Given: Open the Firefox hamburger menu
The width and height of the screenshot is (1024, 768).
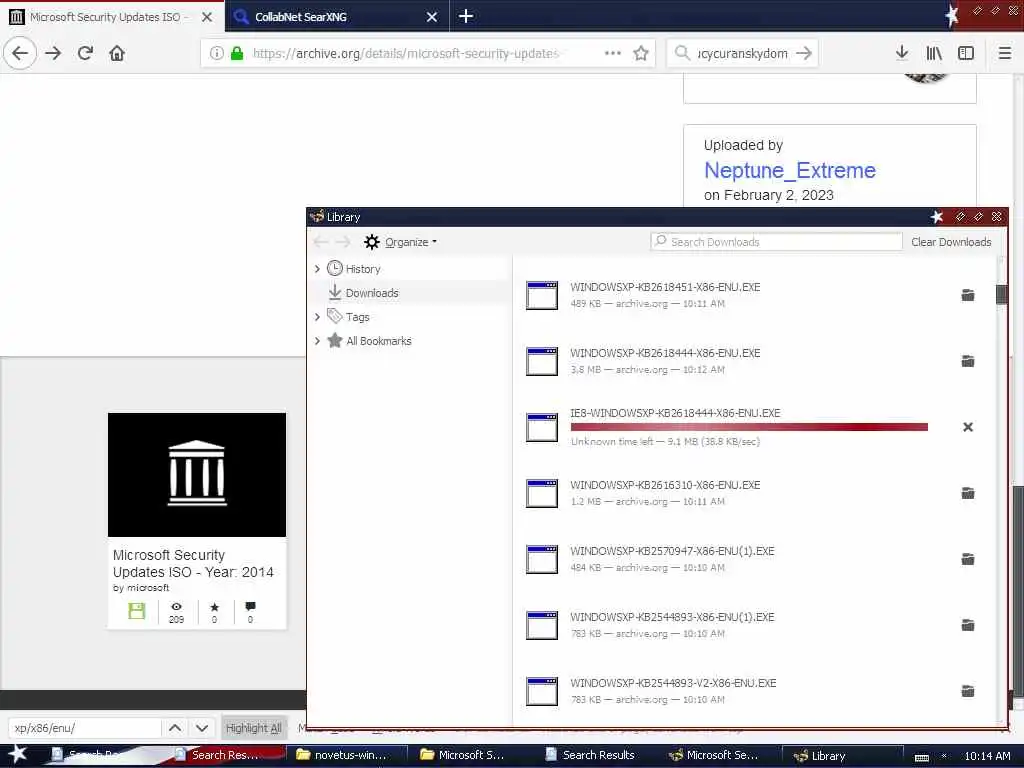Looking at the screenshot, I should 1005,53.
